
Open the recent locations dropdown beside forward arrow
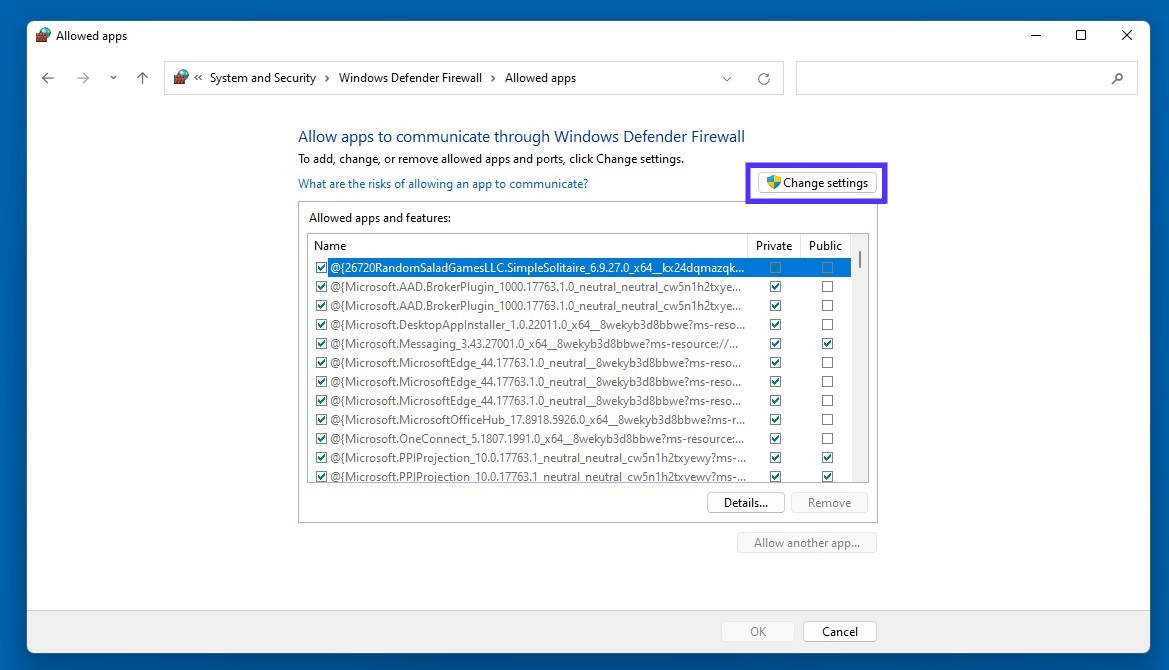(112, 78)
